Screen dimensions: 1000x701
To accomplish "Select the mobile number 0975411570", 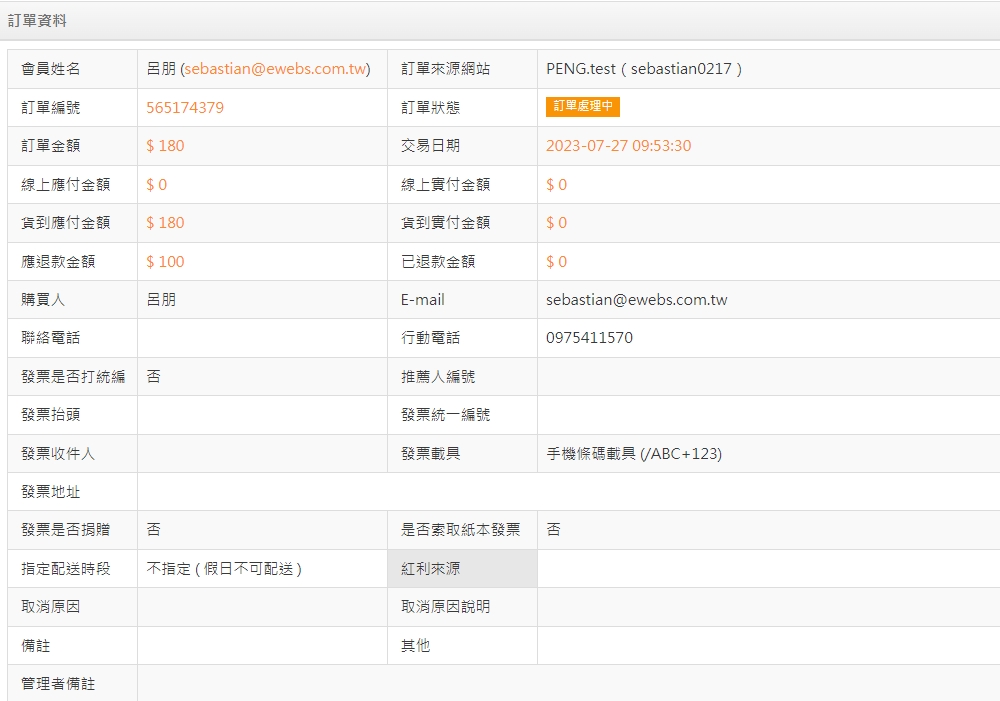I will click(589, 337).
